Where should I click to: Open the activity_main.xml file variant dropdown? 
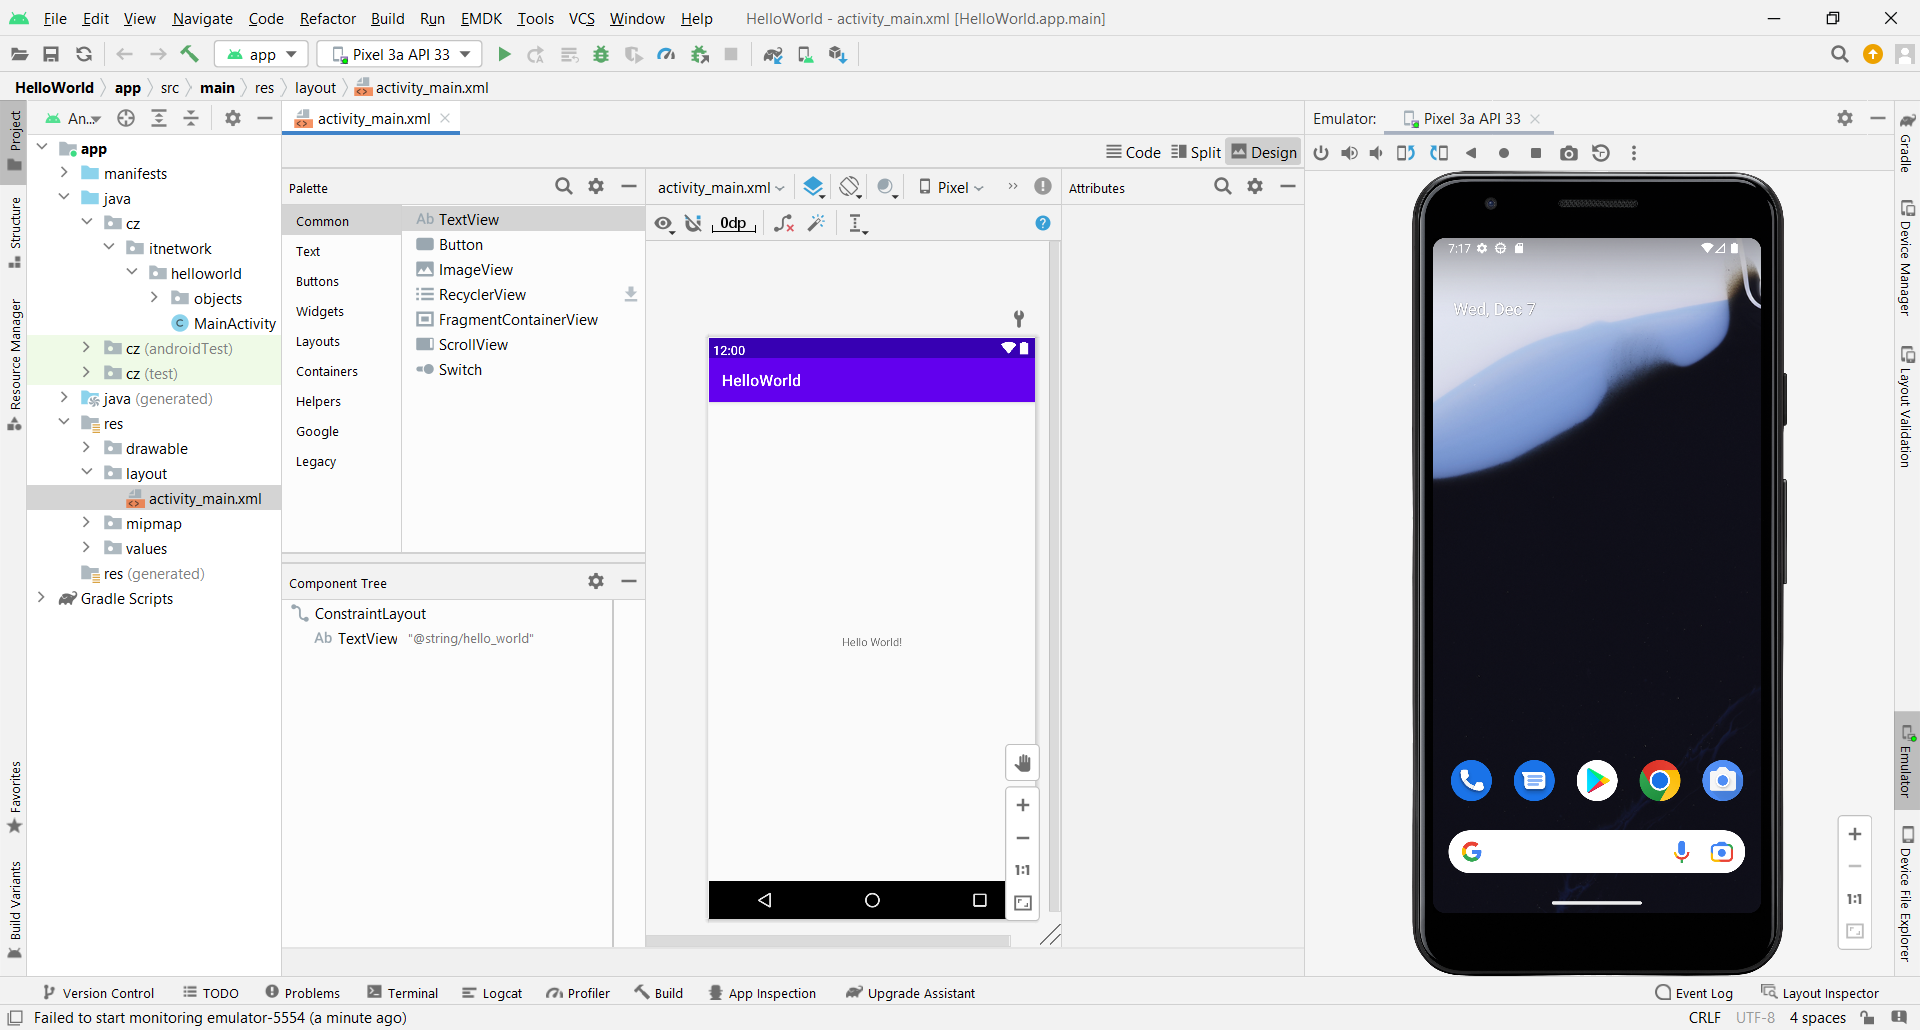pos(721,187)
